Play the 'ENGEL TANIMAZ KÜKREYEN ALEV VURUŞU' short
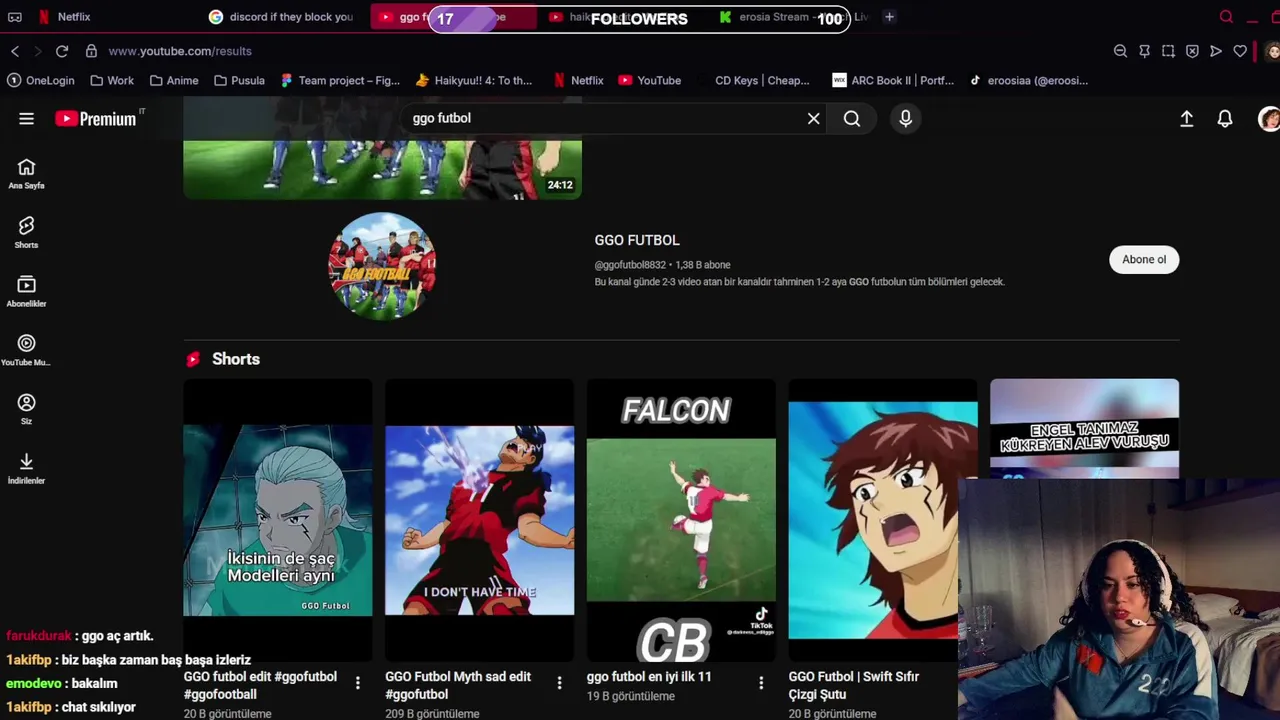The height and width of the screenshot is (720, 1280). [x=1084, y=428]
